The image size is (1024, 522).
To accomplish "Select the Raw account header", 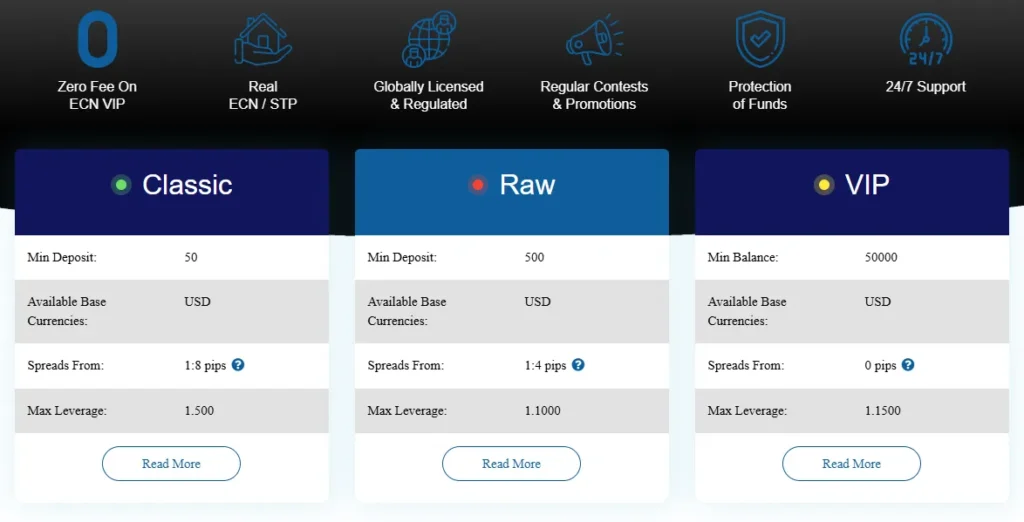I will (x=527, y=185).
